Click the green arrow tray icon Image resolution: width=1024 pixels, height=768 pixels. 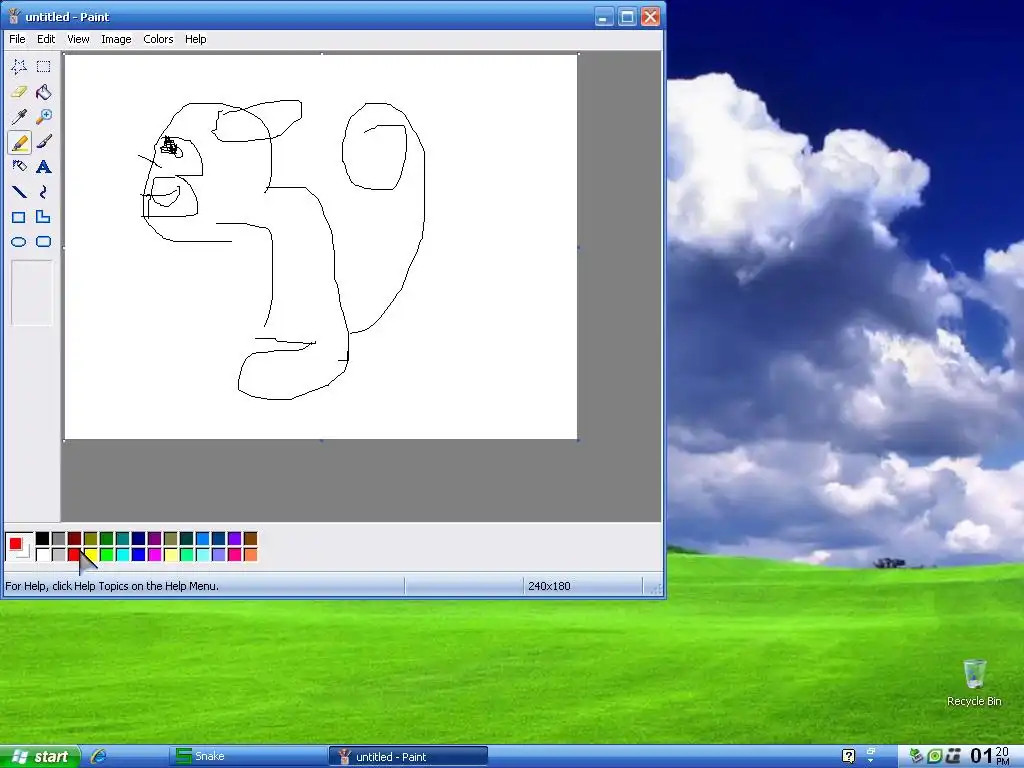point(916,756)
